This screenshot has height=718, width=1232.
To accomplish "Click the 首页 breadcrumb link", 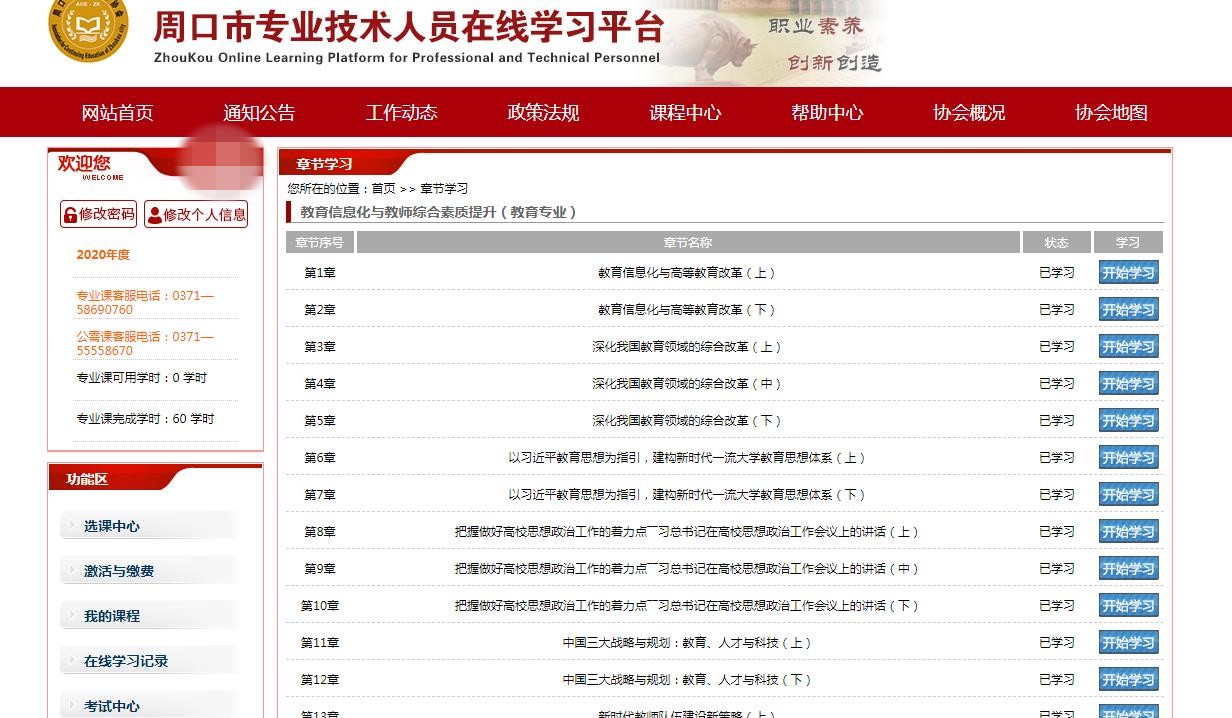I will (383, 189).
